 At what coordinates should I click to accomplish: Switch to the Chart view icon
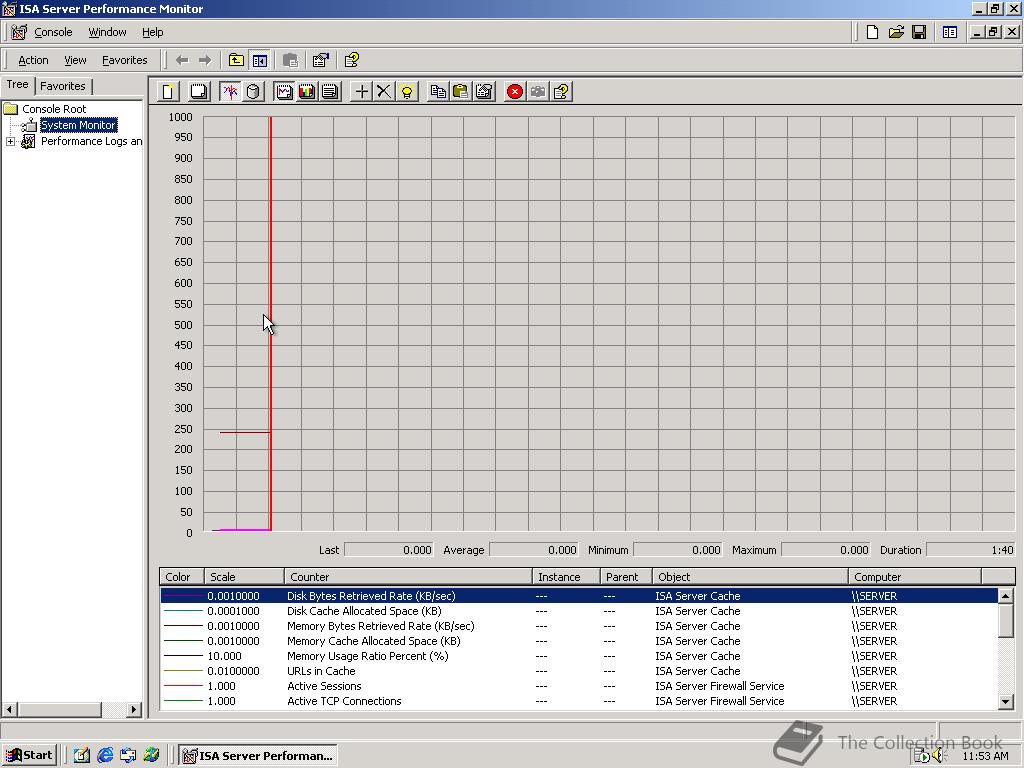click(284, 91)
